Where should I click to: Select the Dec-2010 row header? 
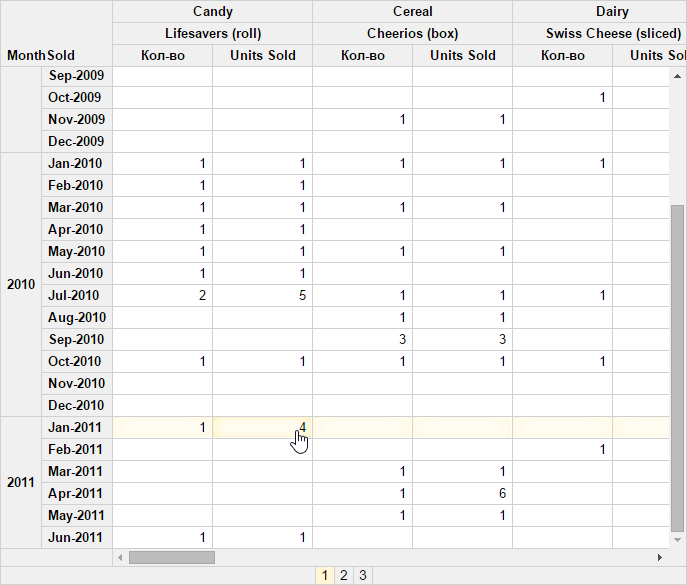[x=77, y=405]
